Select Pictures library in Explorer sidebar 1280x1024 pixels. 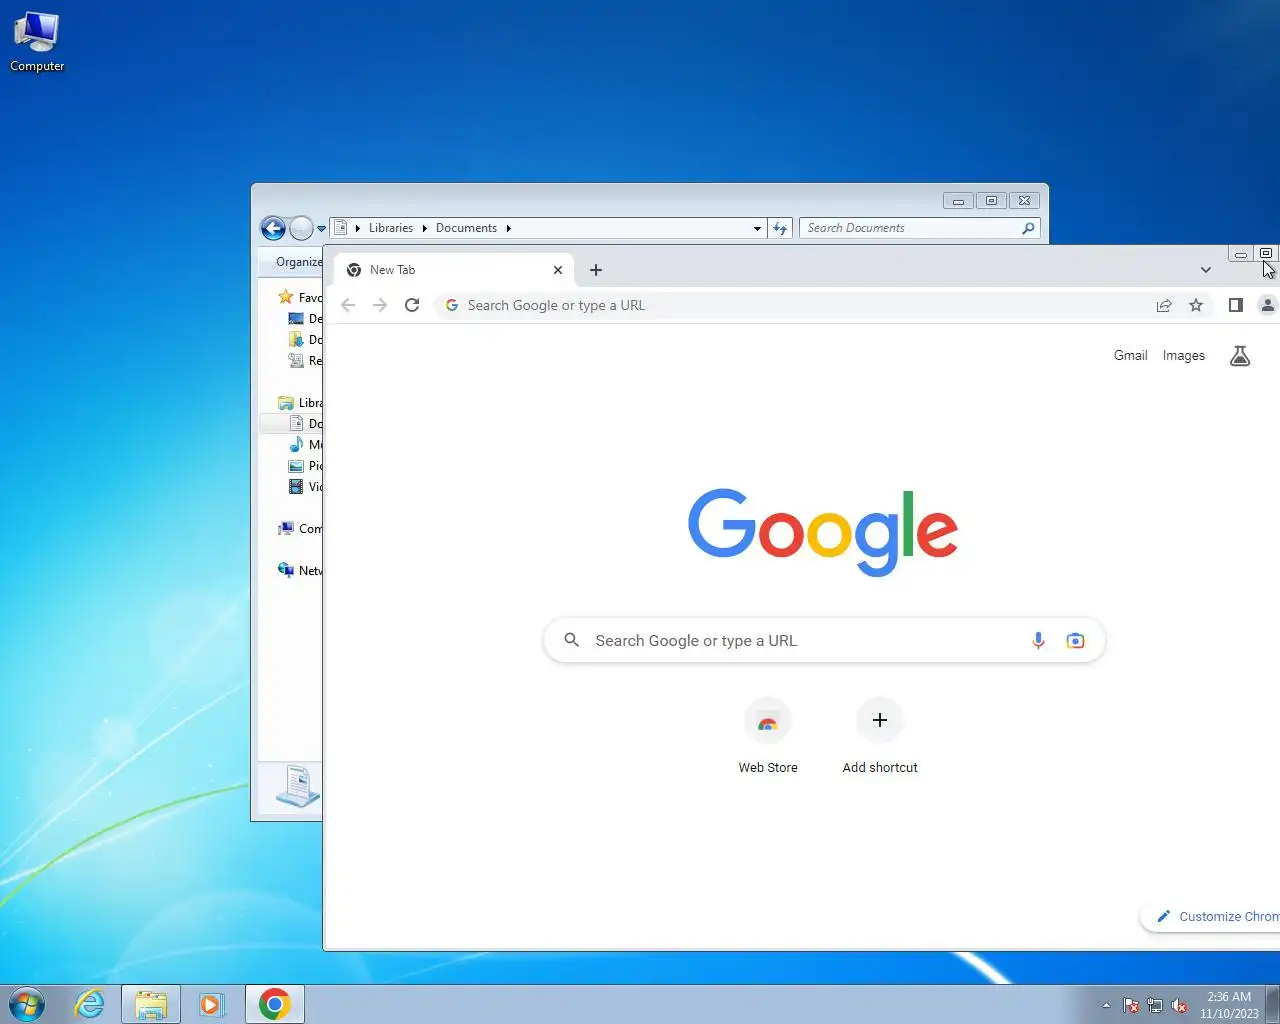click(305, 466)
